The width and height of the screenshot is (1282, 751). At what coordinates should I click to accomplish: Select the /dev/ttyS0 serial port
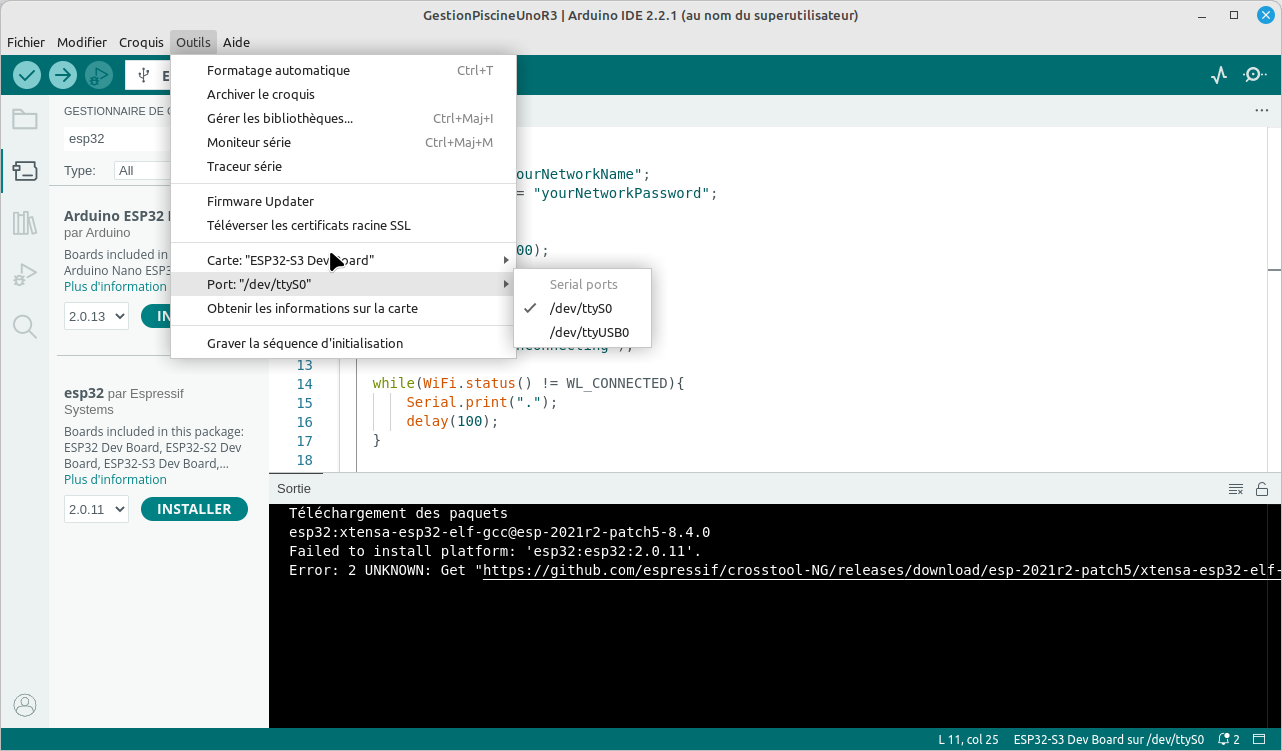click(x=582, y=309)
